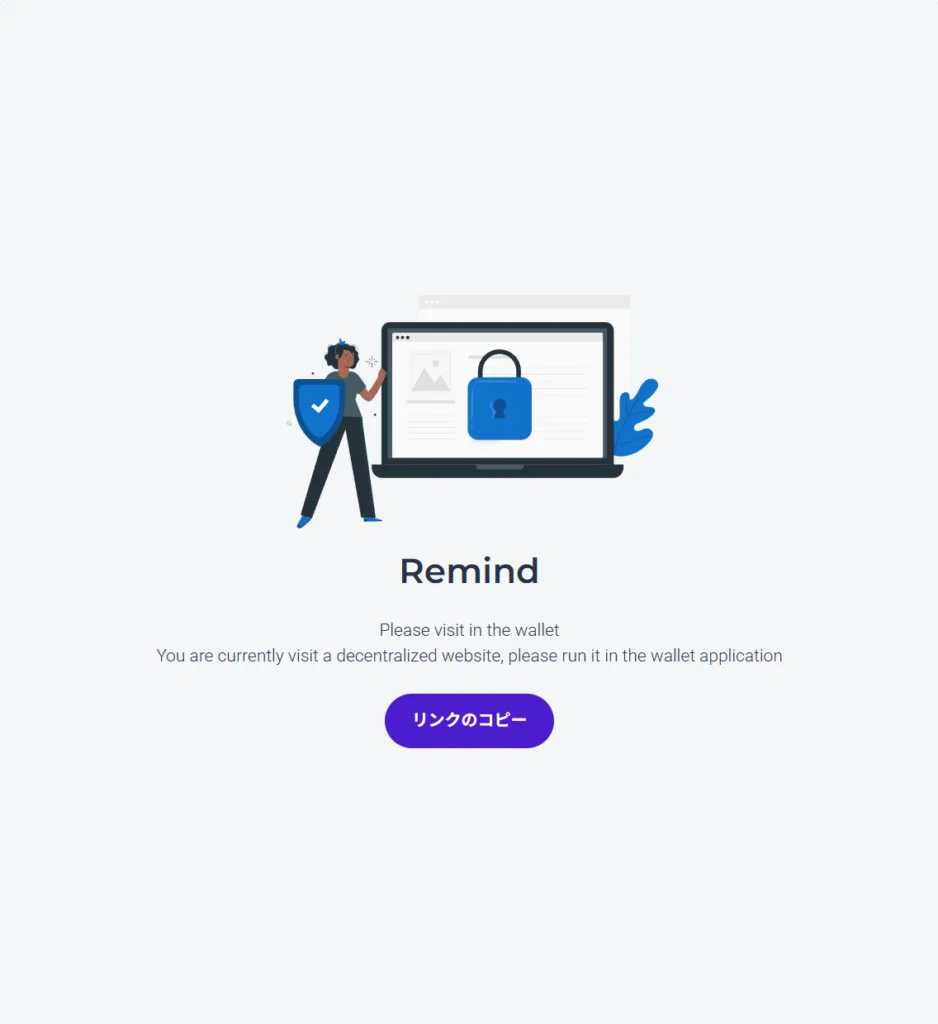Screen dimensions: 938x1024
Task: Click the blue leaf beside the laptop
Action: [x=636, y=418]
